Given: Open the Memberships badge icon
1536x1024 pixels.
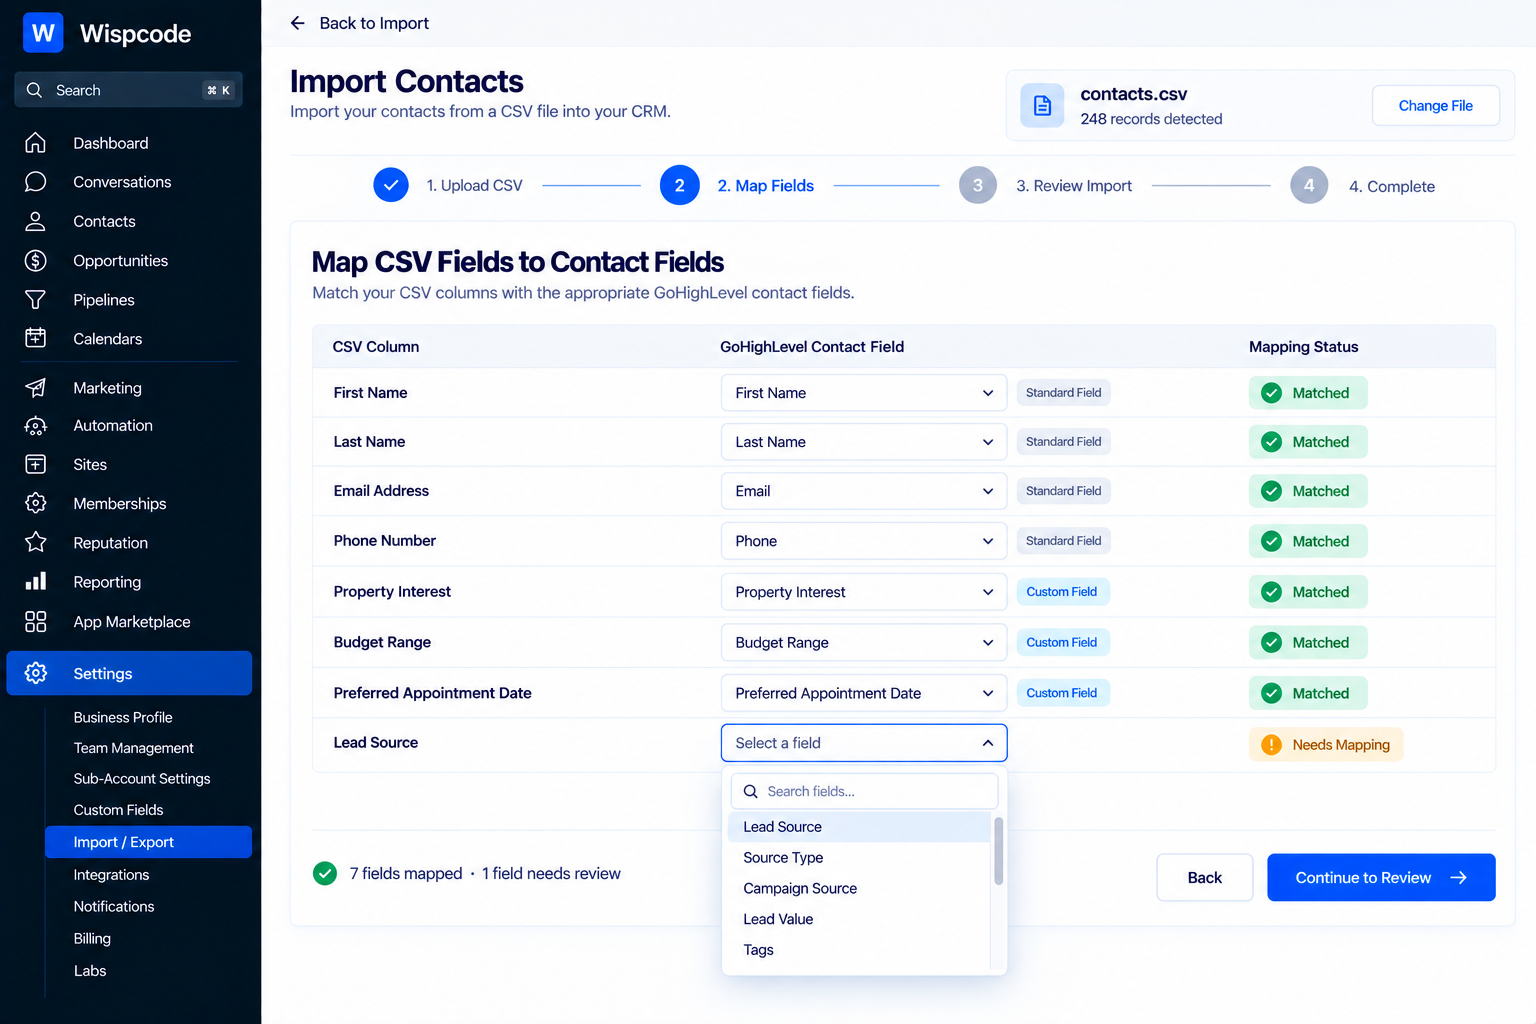Looking at the screenshot, I should [x=35, y=503].
